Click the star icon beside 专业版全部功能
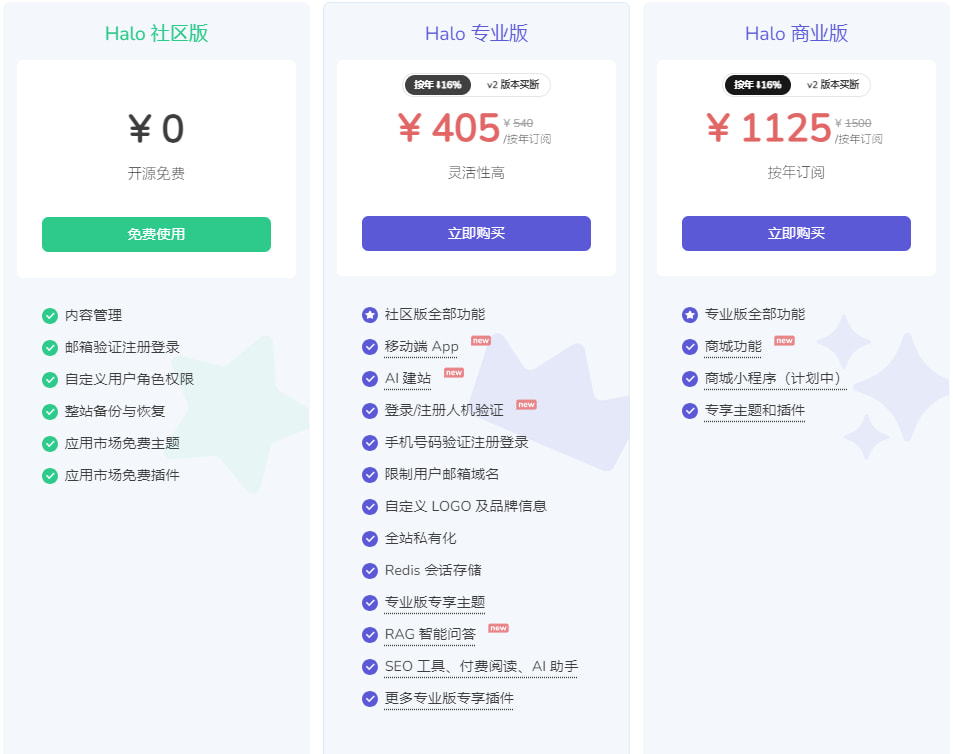 click(689, 314)
